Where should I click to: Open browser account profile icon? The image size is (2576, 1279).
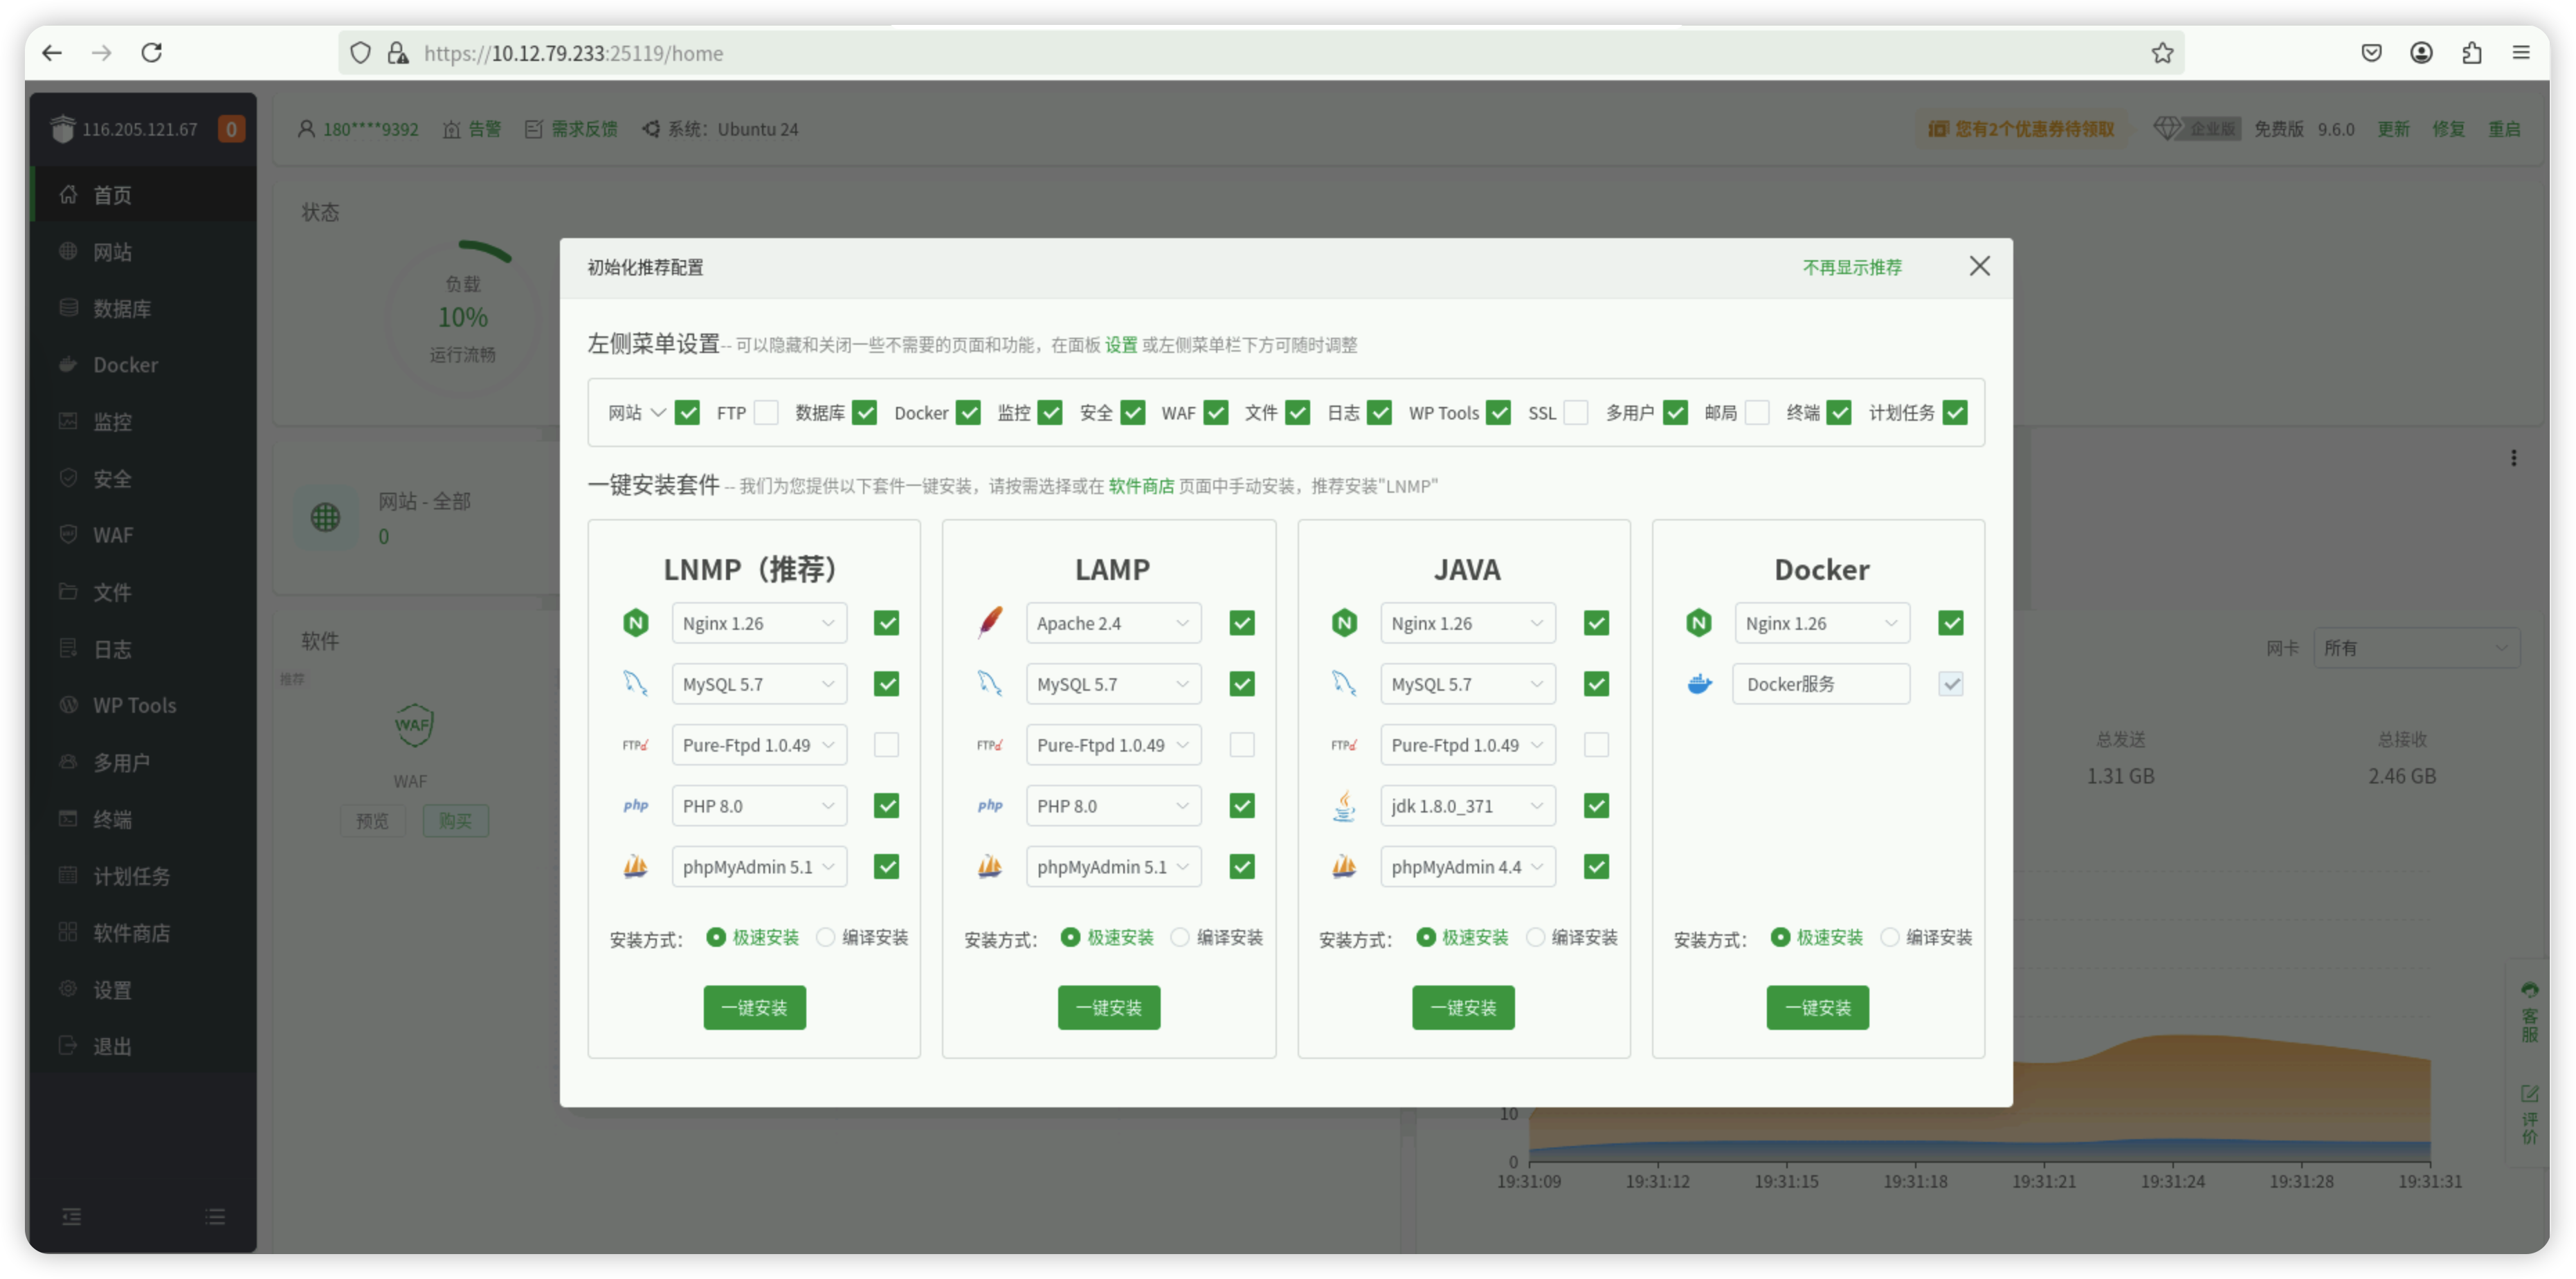(2421, 53)
